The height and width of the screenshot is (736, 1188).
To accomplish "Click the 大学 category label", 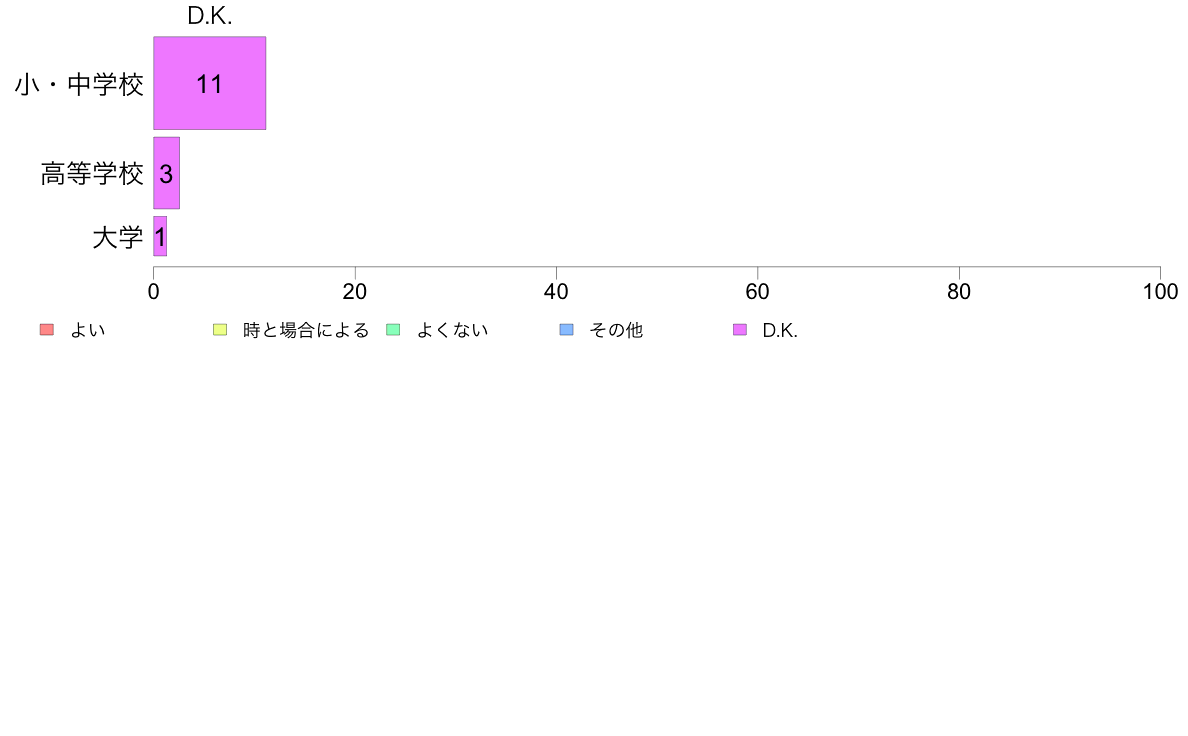I will click(117, 237).
